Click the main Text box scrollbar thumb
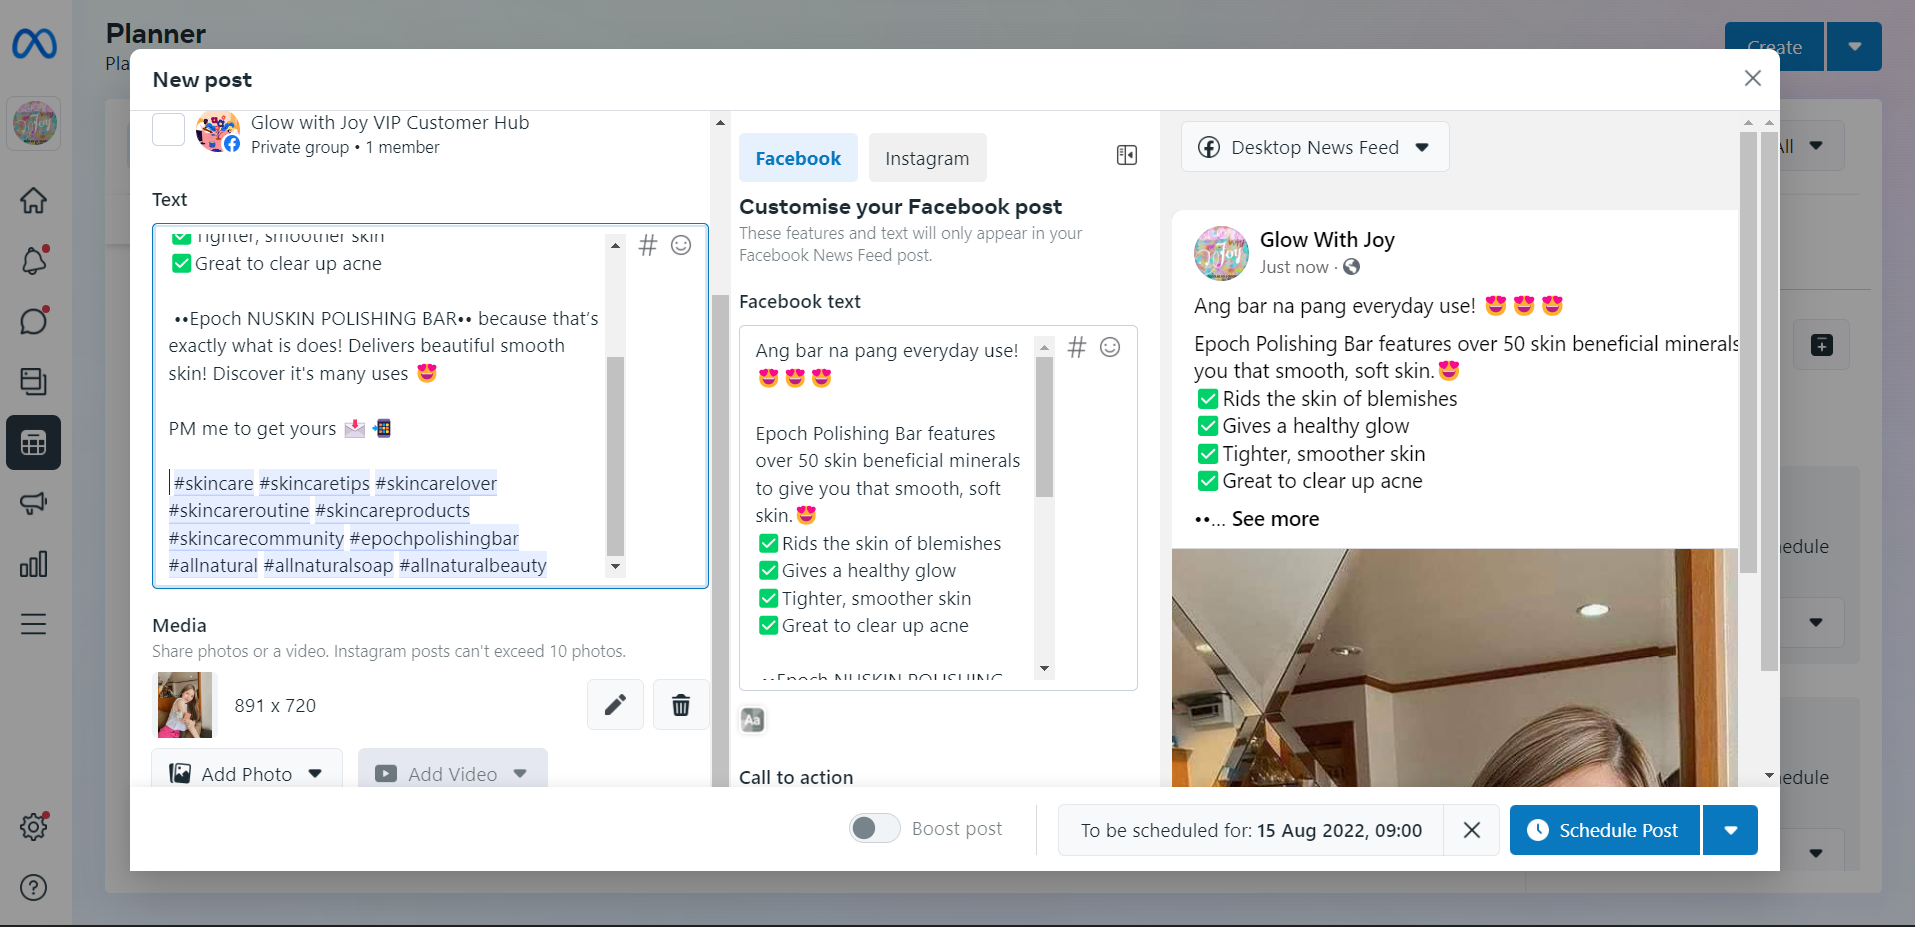The image size is (1915, 927). 616,456
